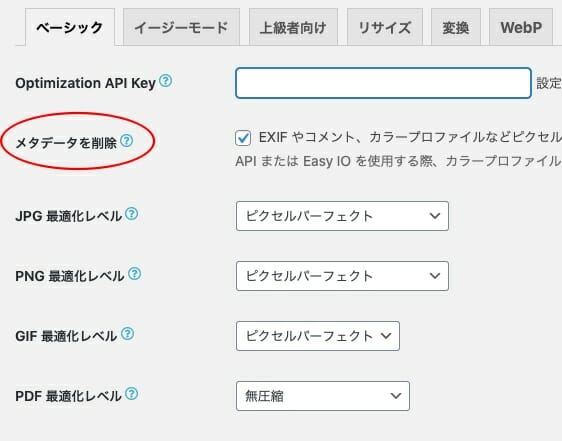Viewport: 562px width, 441px height.
Task: Open GIF optimization level select box
Action: coord(318,336)
